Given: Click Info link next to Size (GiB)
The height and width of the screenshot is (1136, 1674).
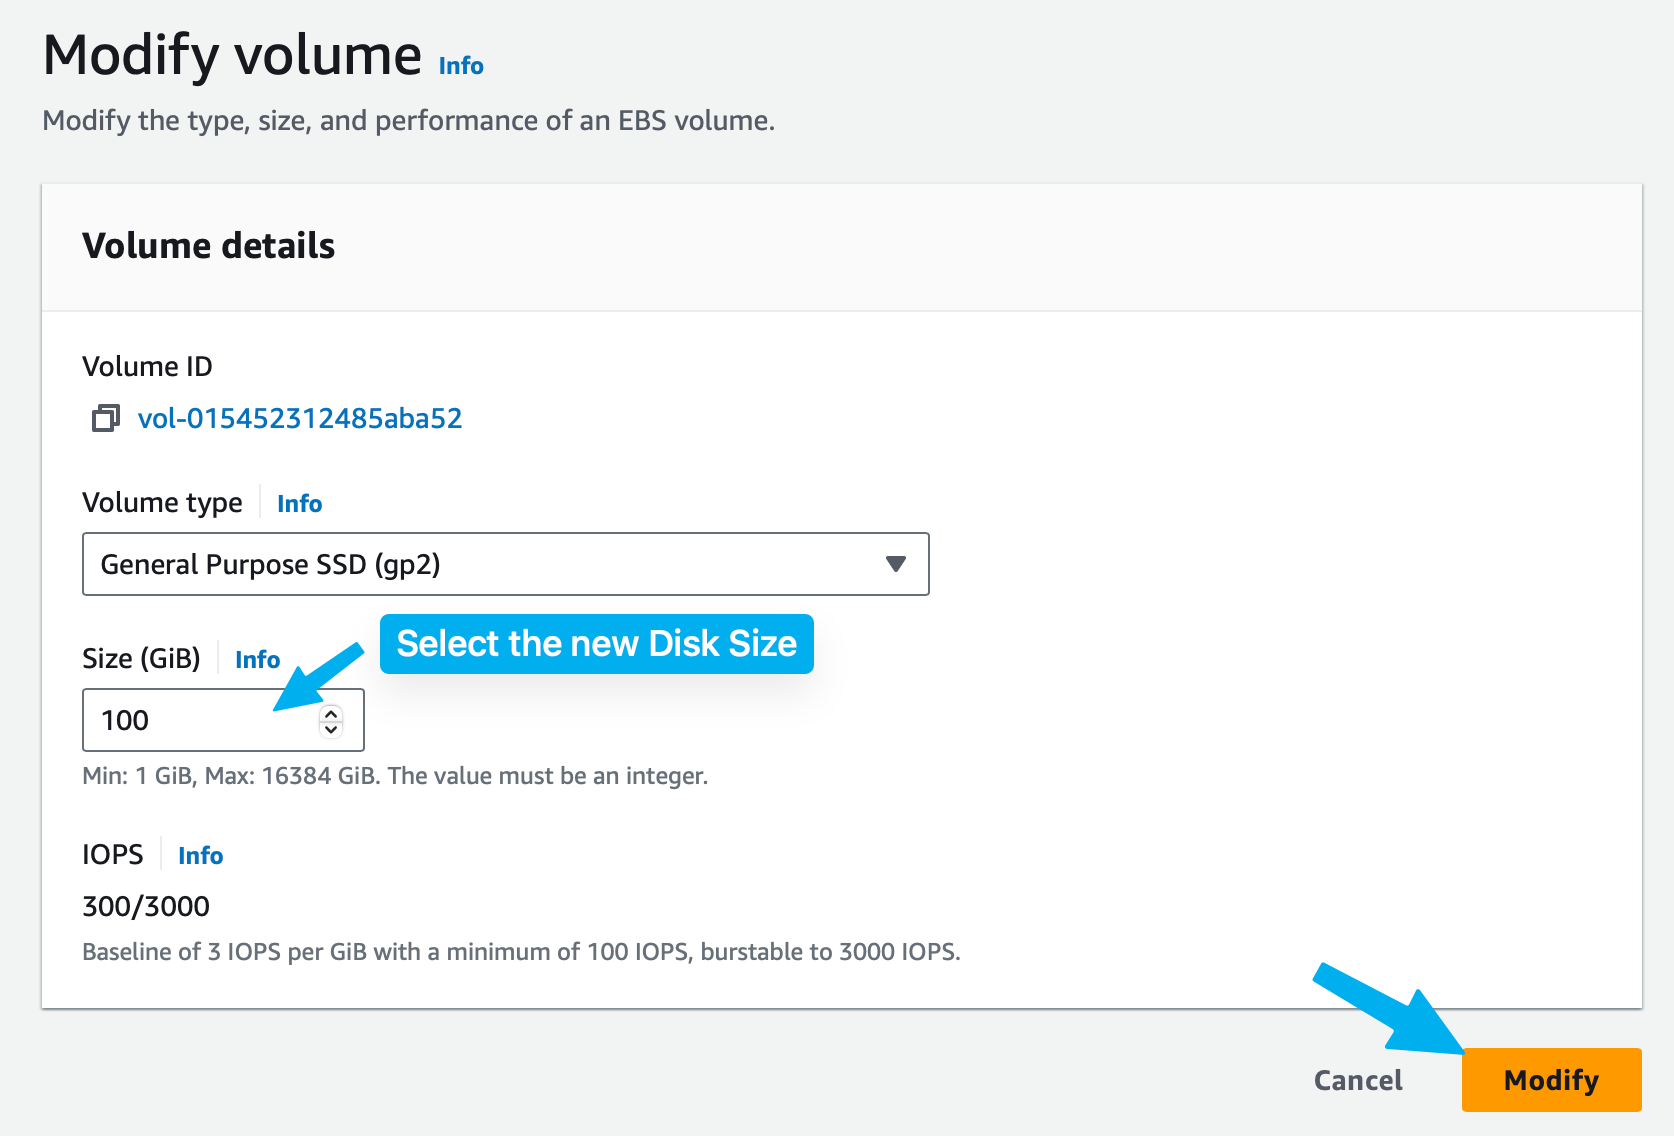Looking at the screenshot, I should tap(257, 660).
